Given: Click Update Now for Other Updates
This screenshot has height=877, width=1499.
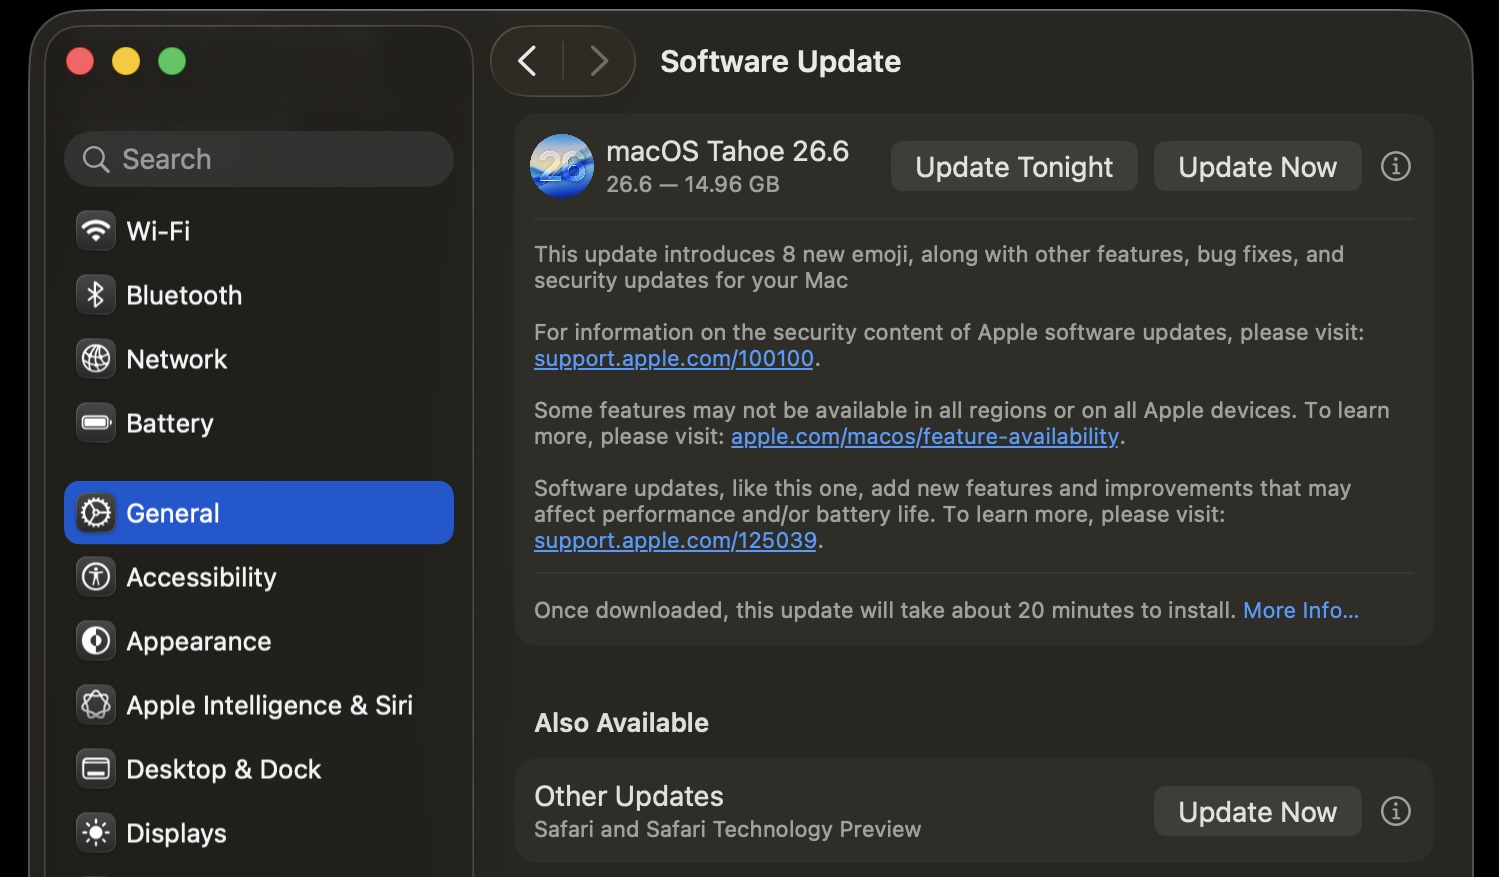Looking at the screenshot, I should (1257, 811).
